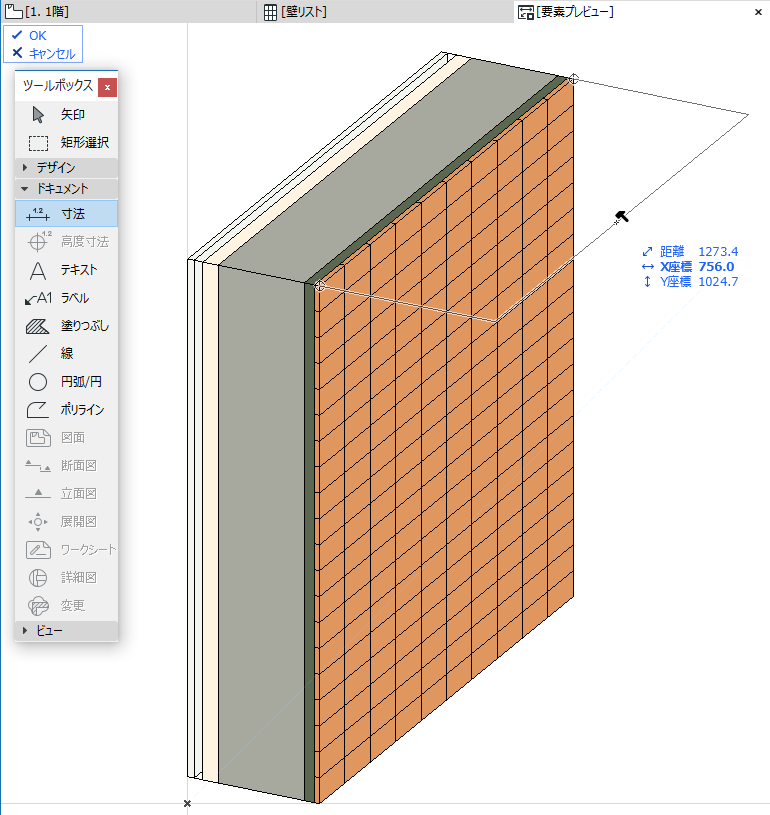The width and height of the screenshot is (770, 815).
Task: Pick the 展開図 interior elevation tool
Action: click(x=67, y=521)
